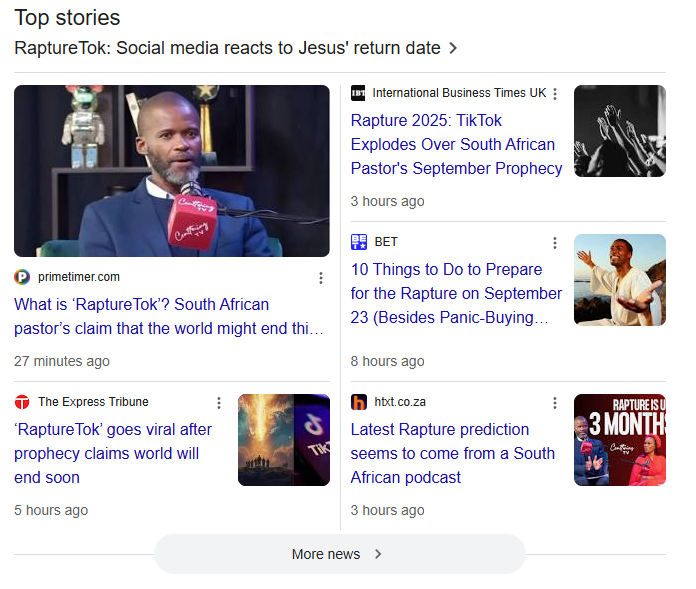Open The Express Tribune story options
This screenshot has height=589, width=696.
(x=219, y=403)
